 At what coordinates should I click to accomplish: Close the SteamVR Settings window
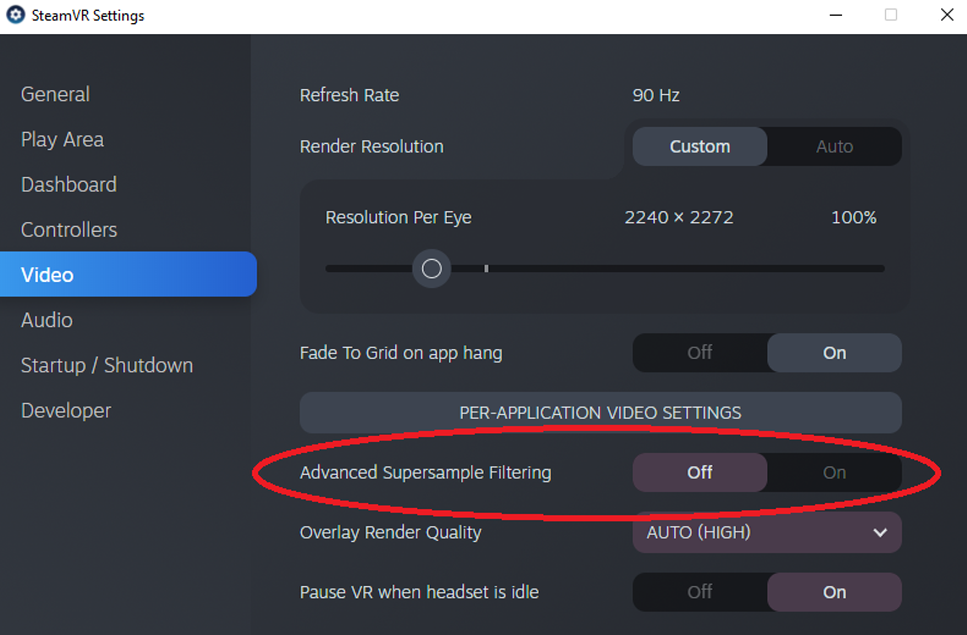click(x=946, y=15)
